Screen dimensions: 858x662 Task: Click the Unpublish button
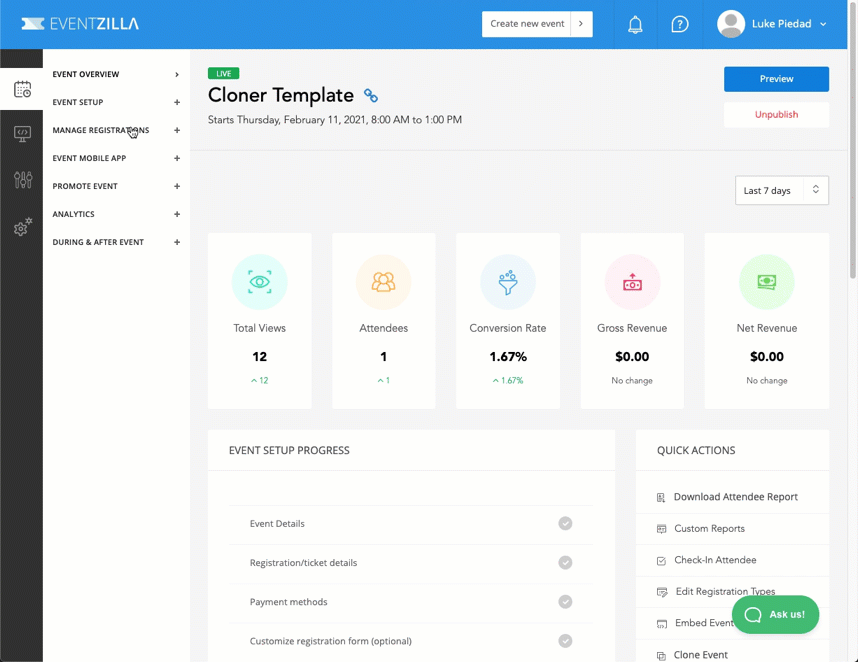[776, 114]
